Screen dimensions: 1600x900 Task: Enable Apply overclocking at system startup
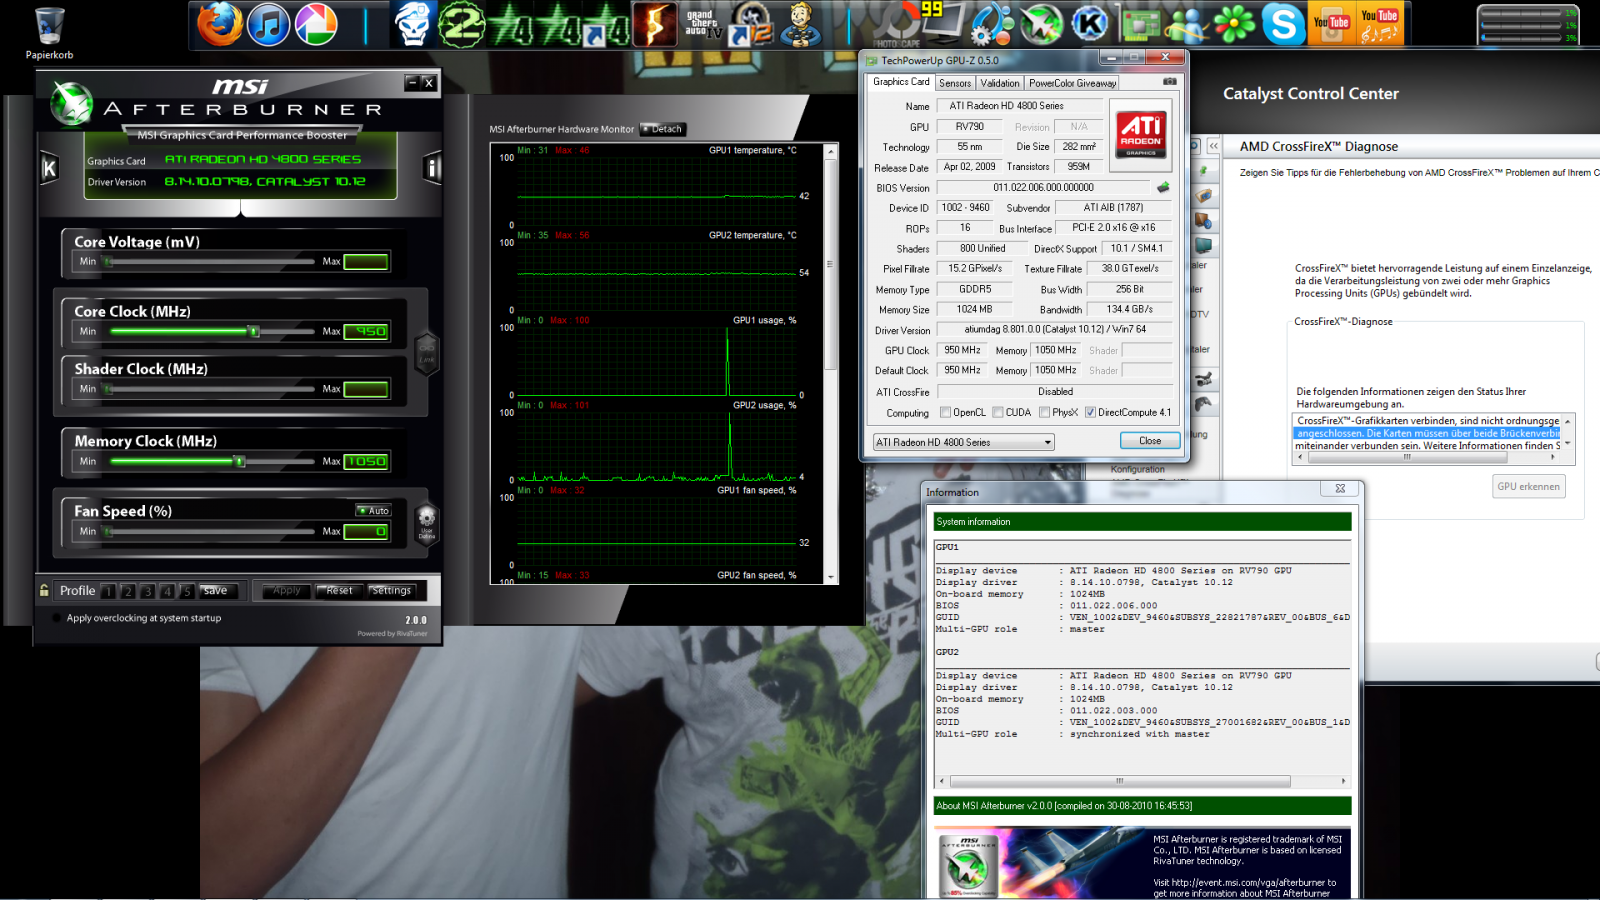point(57,618)
